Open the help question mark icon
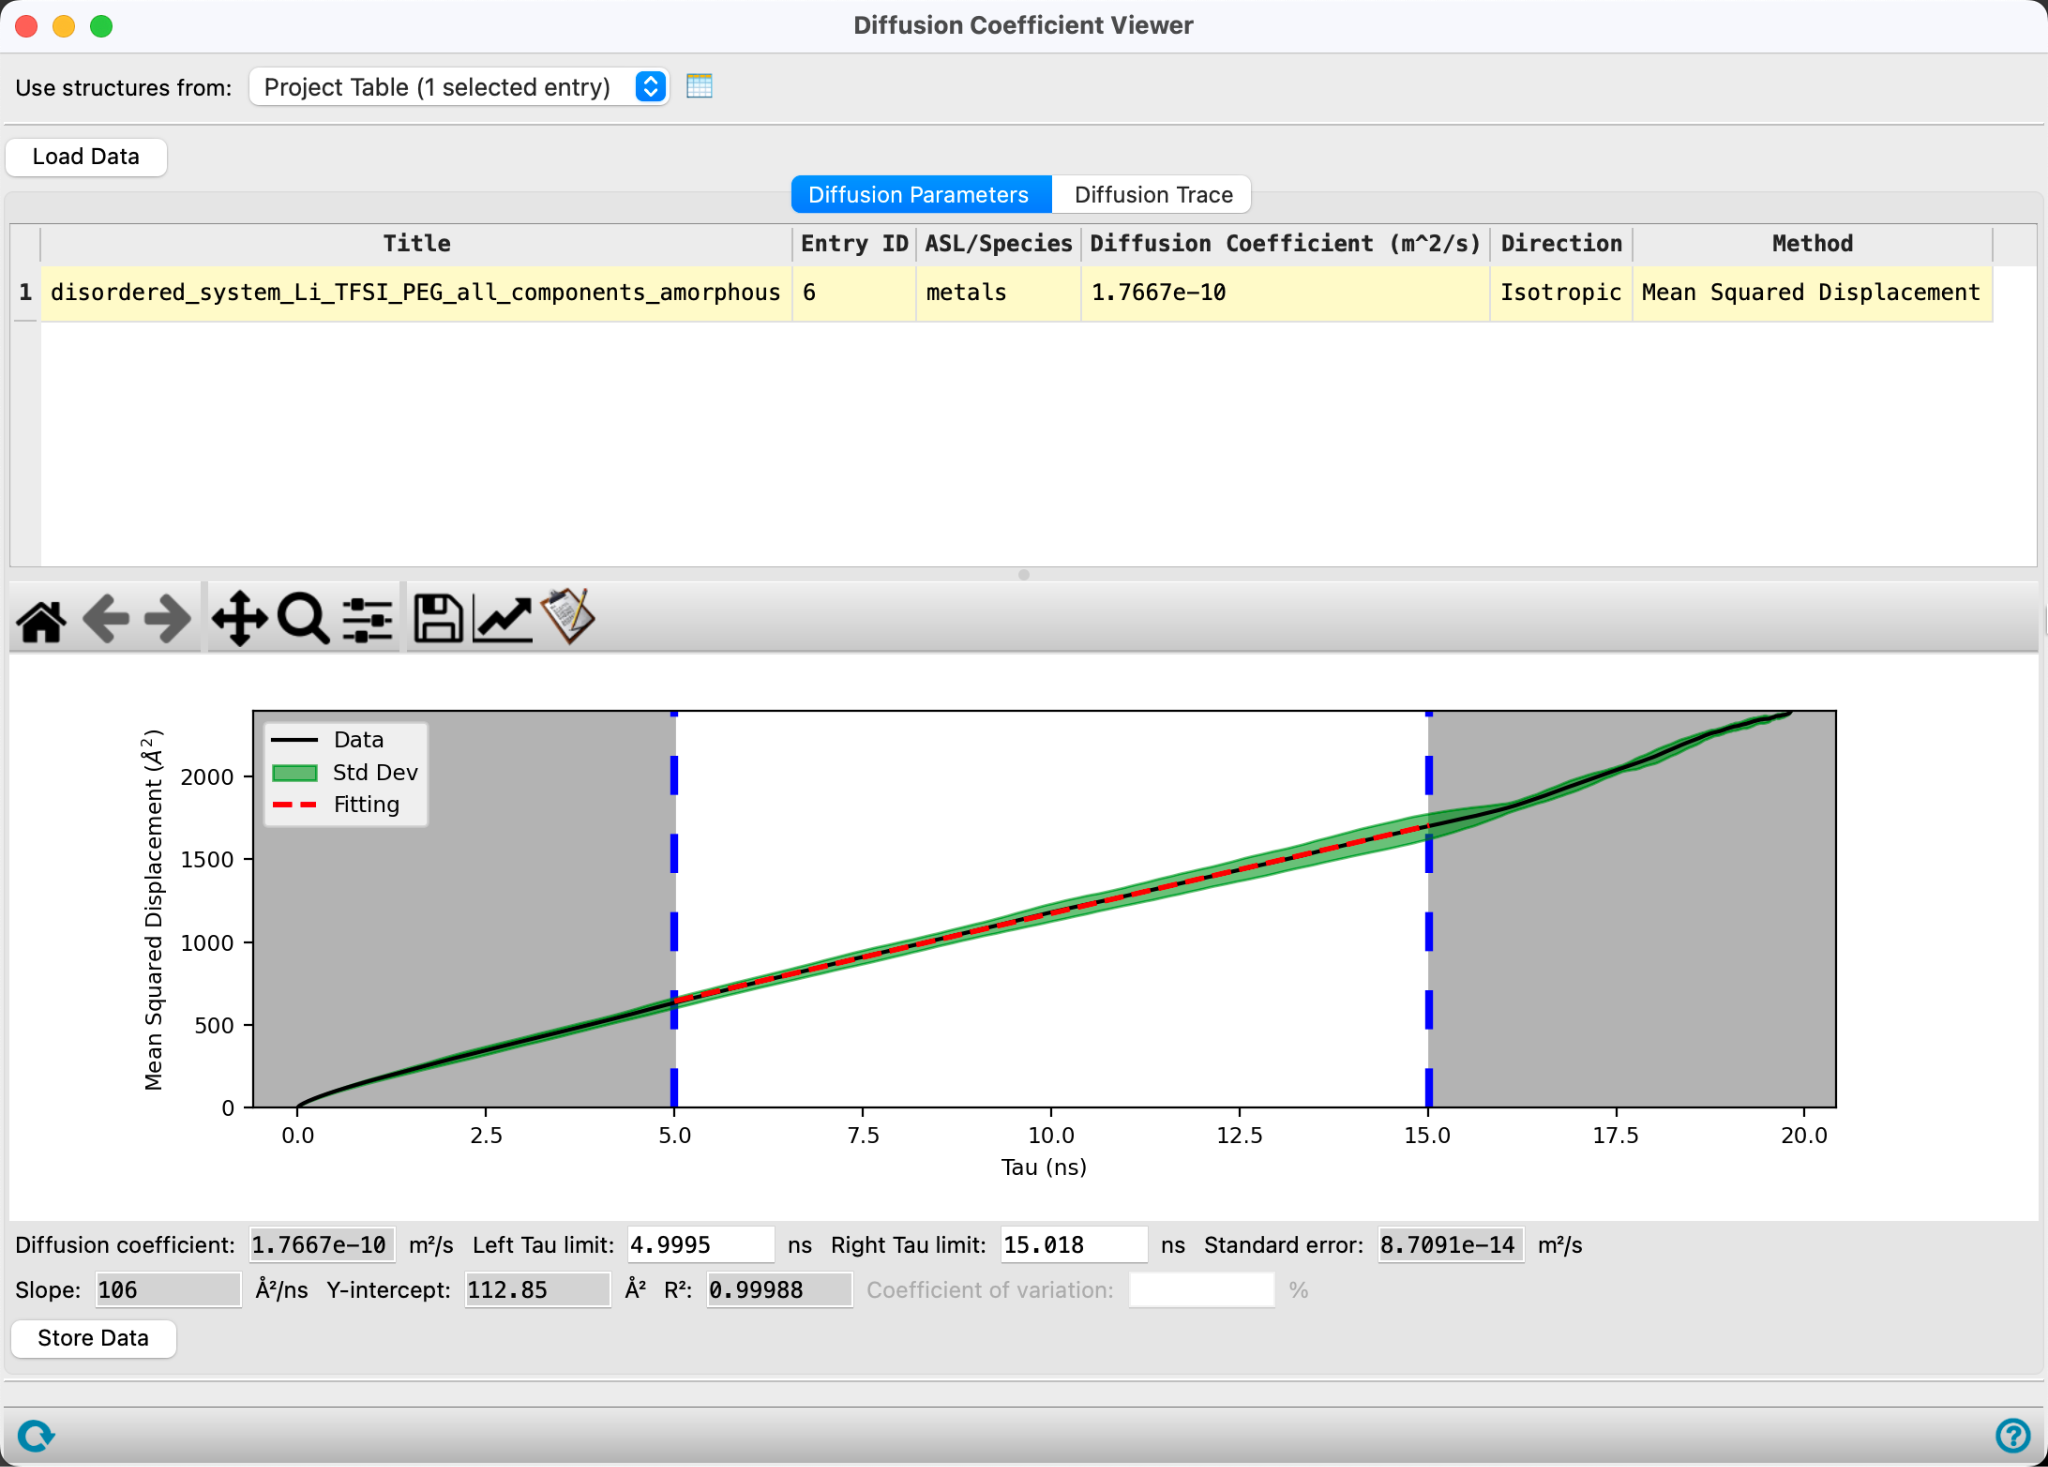The height and width of the screenshot is (1467, 2048). pyautogui.click(x=2012, y=1435)
